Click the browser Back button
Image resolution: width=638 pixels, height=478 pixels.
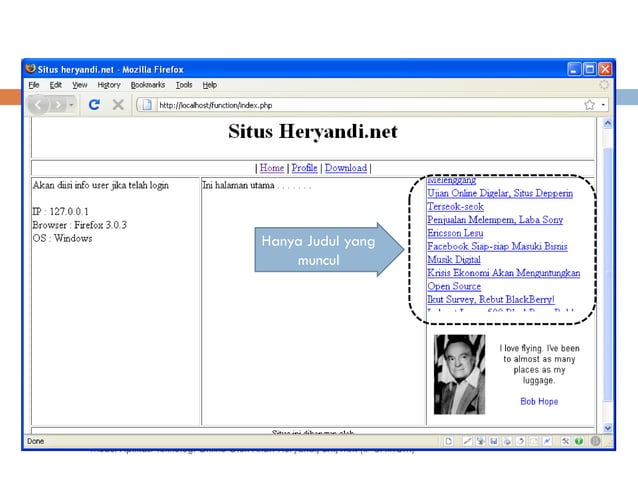coord(39,104)
